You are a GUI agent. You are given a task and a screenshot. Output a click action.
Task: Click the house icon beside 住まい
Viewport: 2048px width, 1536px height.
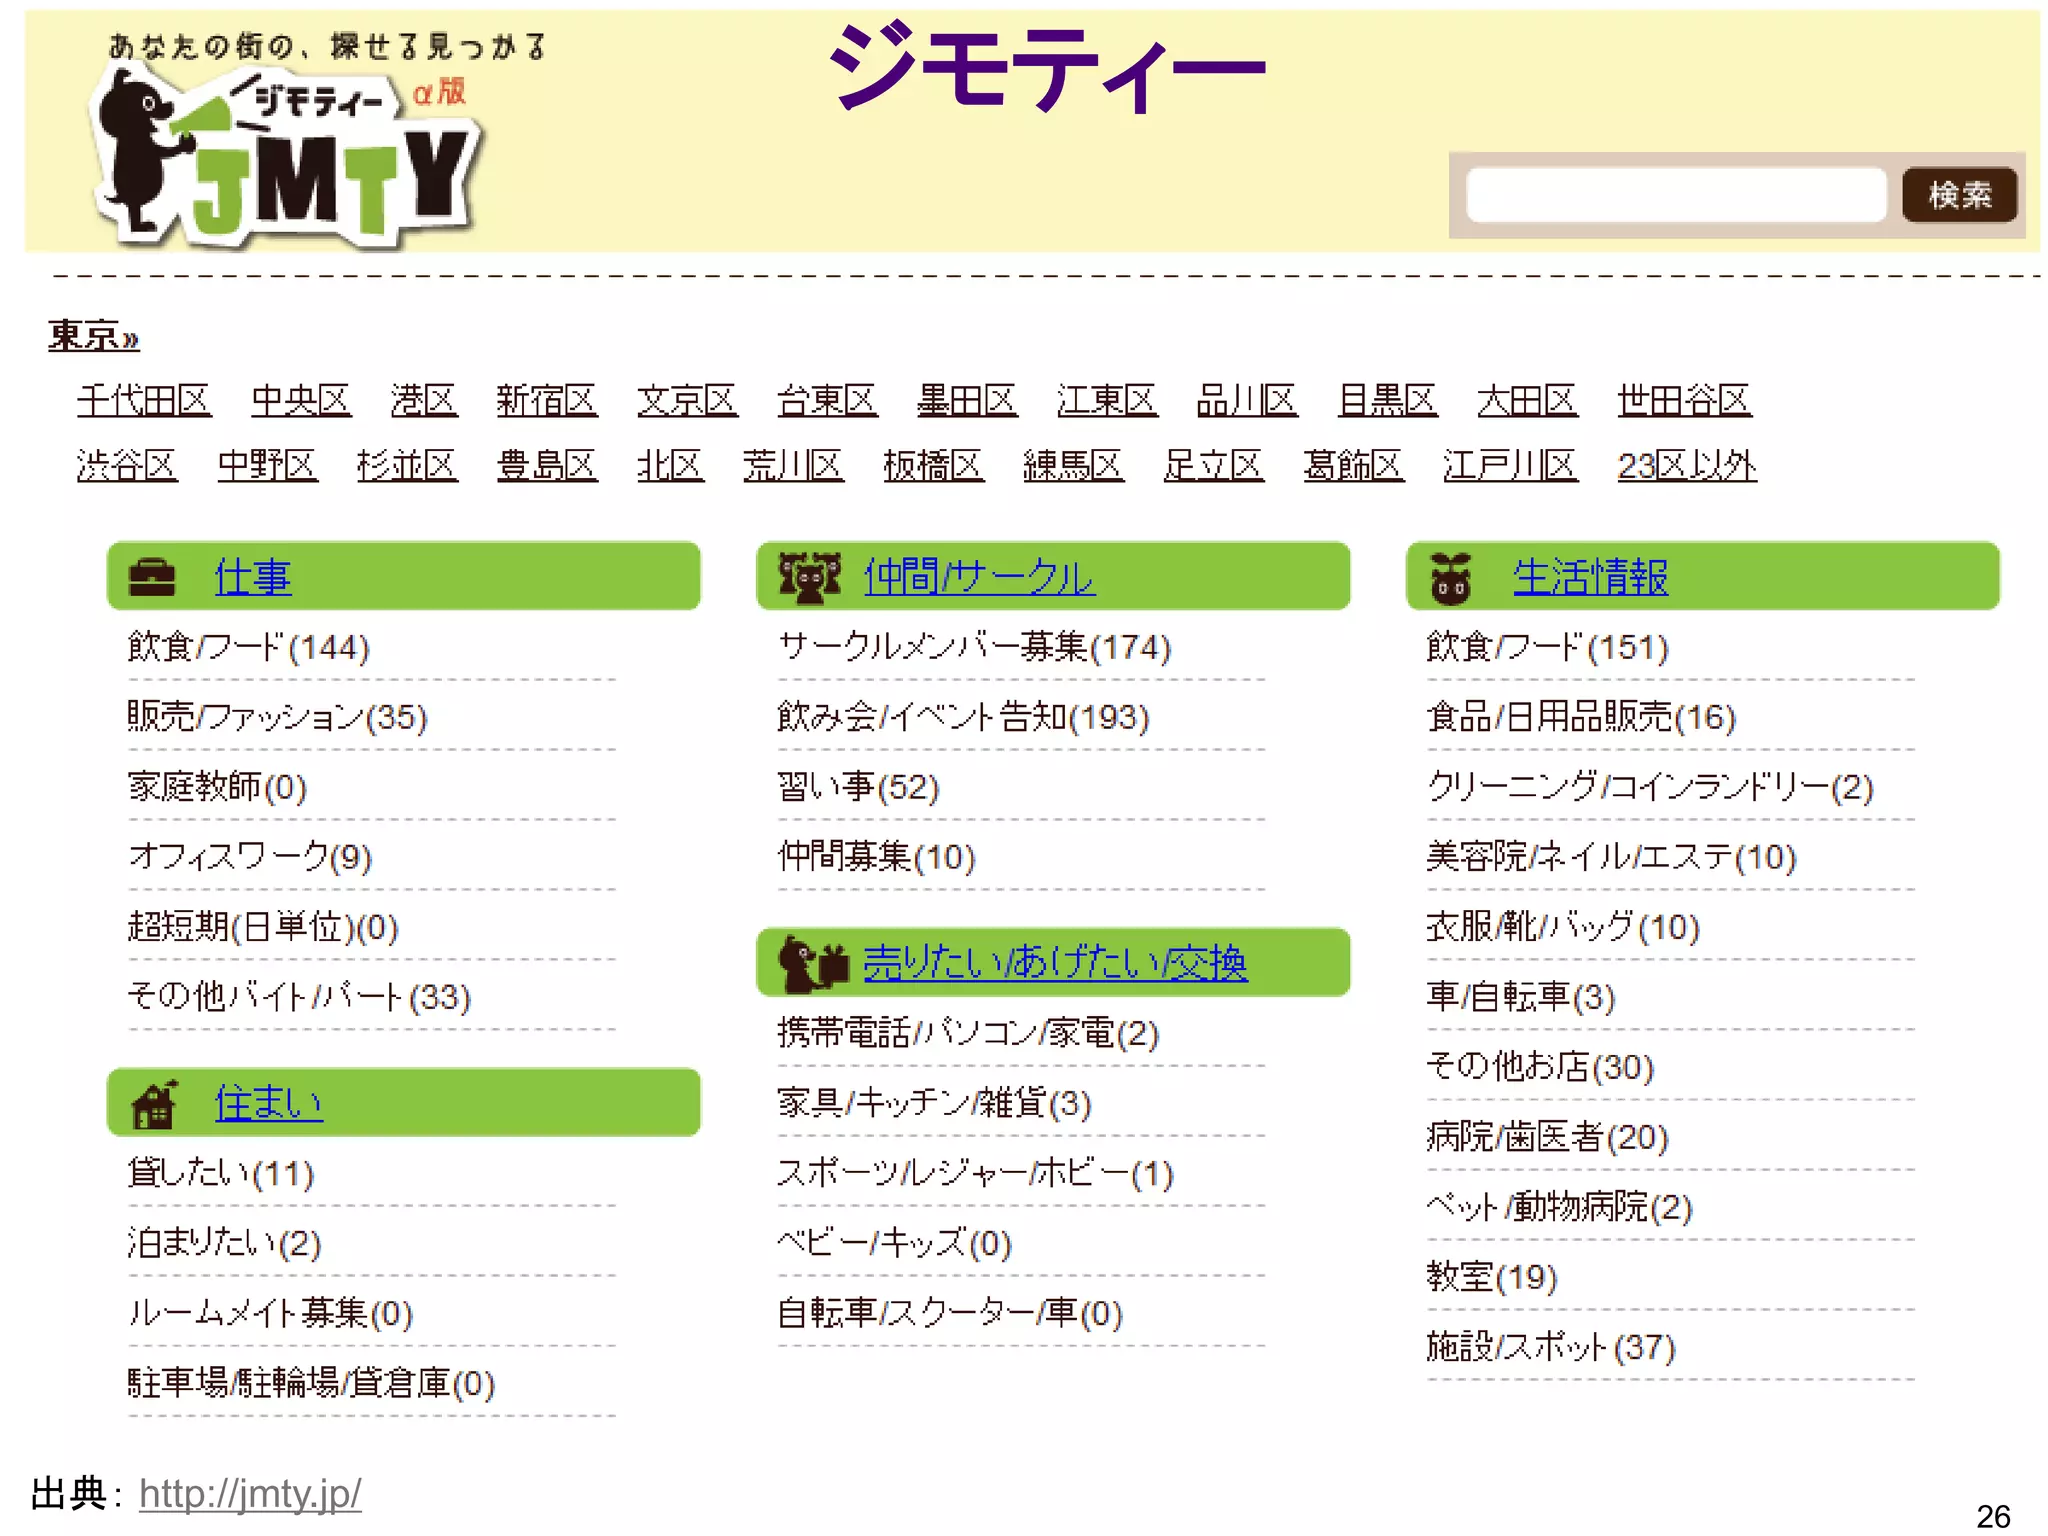(154, 1103)
